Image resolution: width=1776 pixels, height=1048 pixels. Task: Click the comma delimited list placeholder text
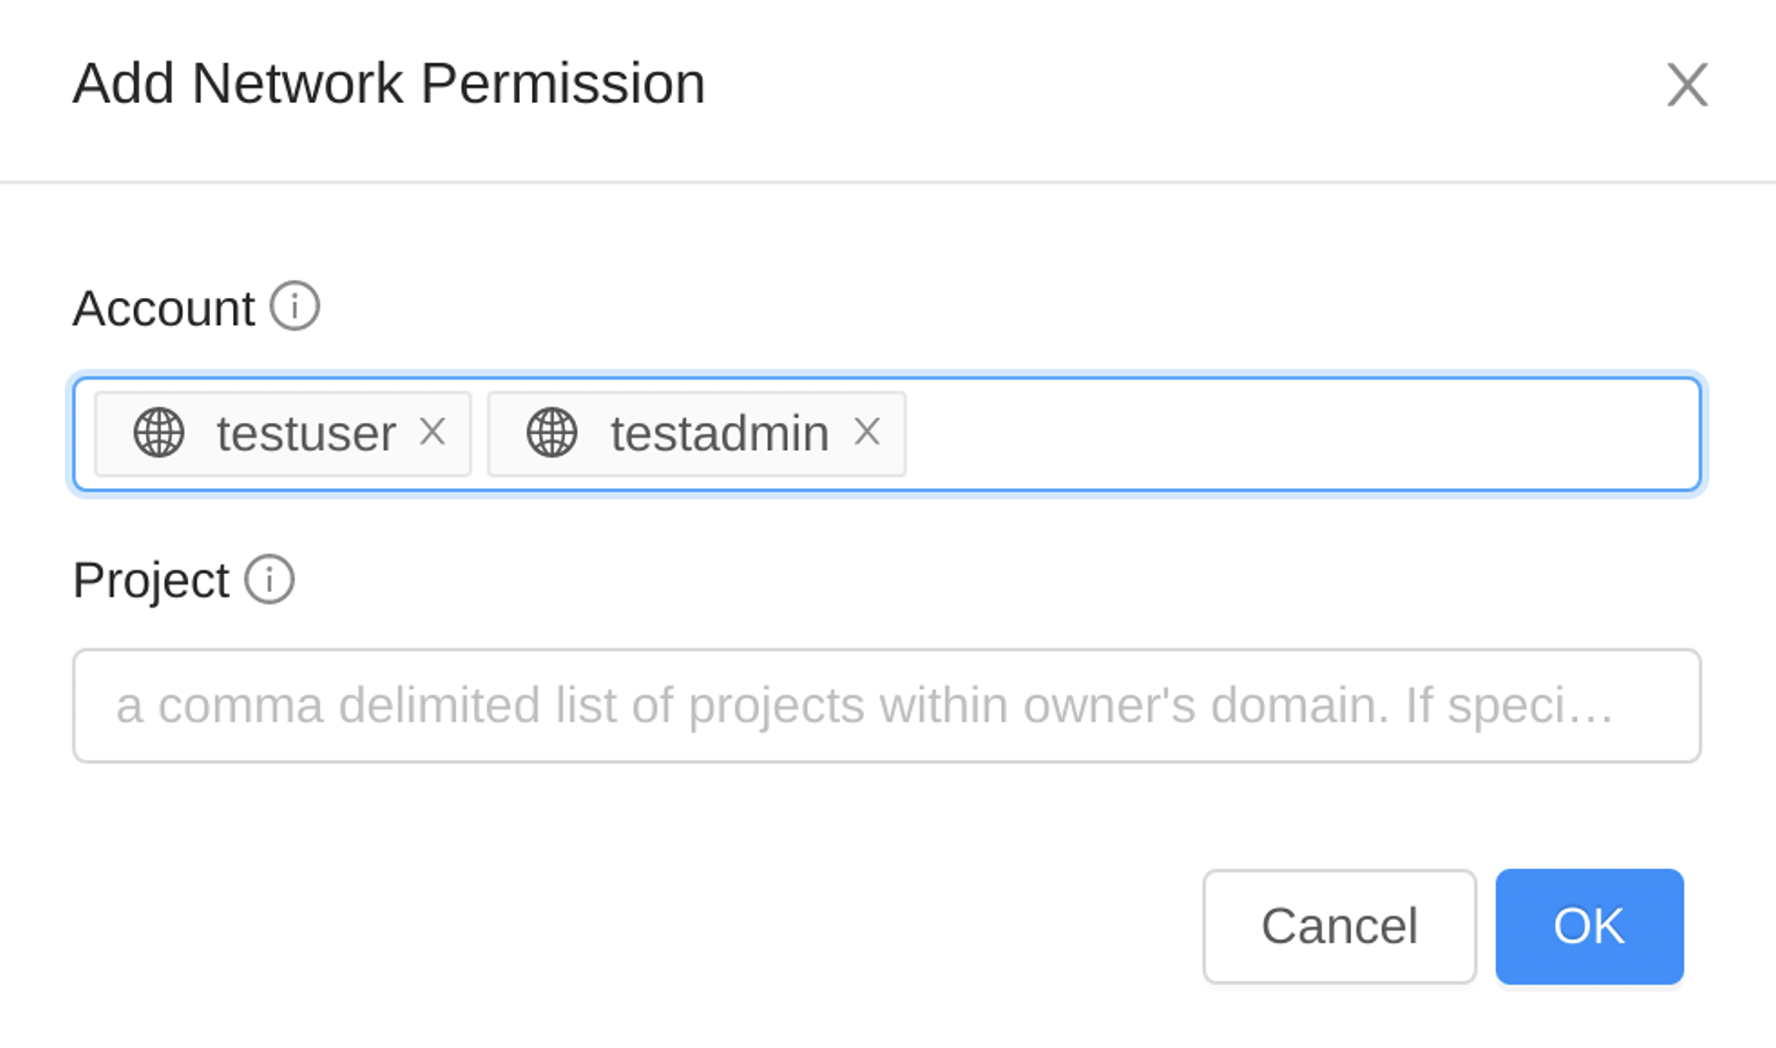point(865,706)
